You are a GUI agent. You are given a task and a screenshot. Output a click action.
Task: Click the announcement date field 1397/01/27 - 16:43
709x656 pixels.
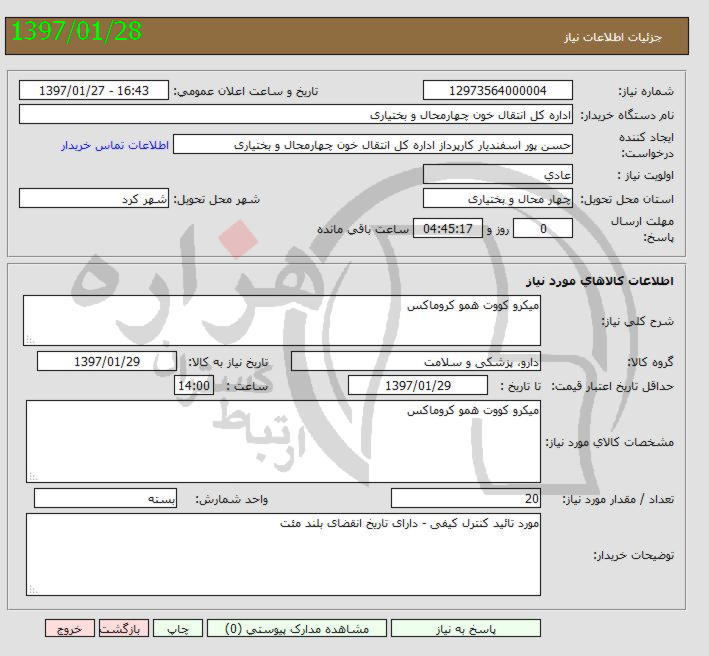click(x=94, y=90)
